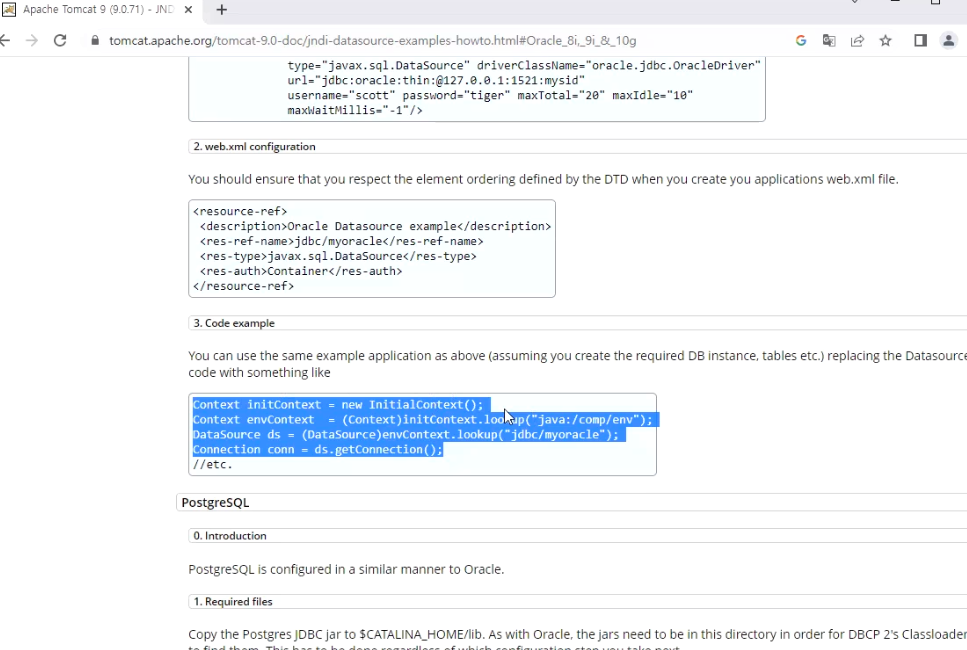Click the '3. Code example' heading
This screenshot has width=967, height=650.
[x=234, y=323]
